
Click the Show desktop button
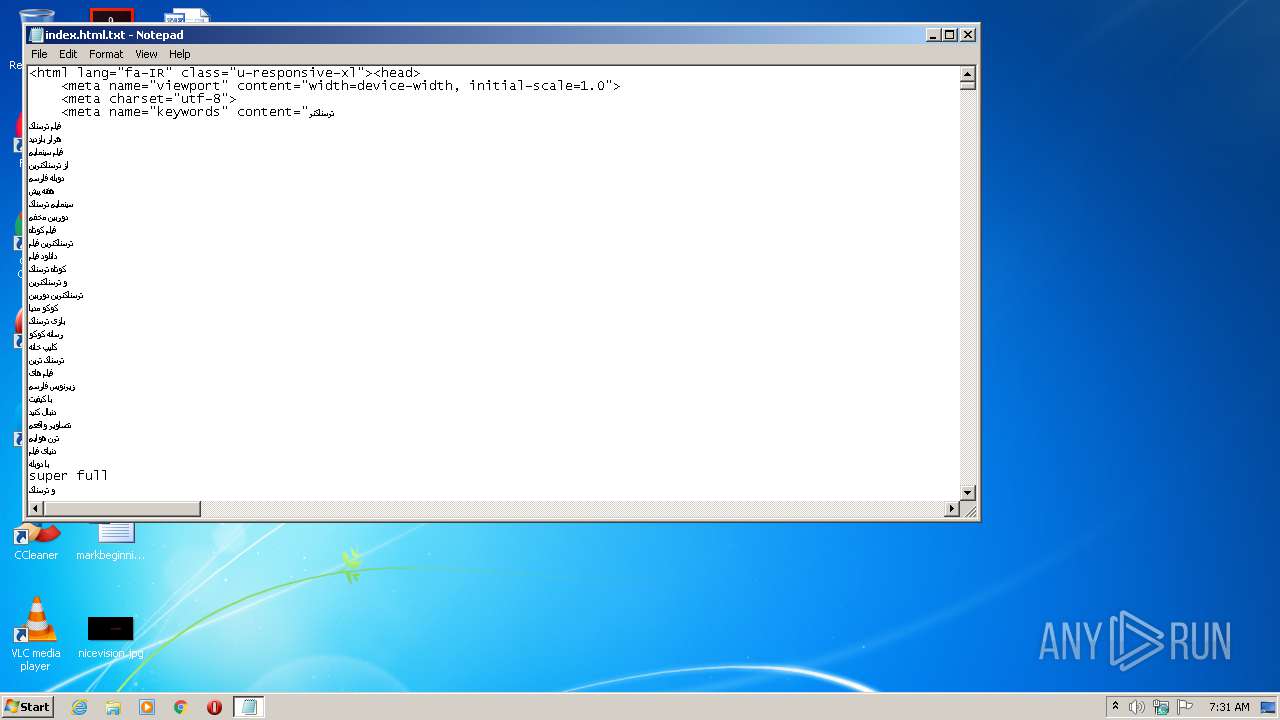click(1269, 707)
